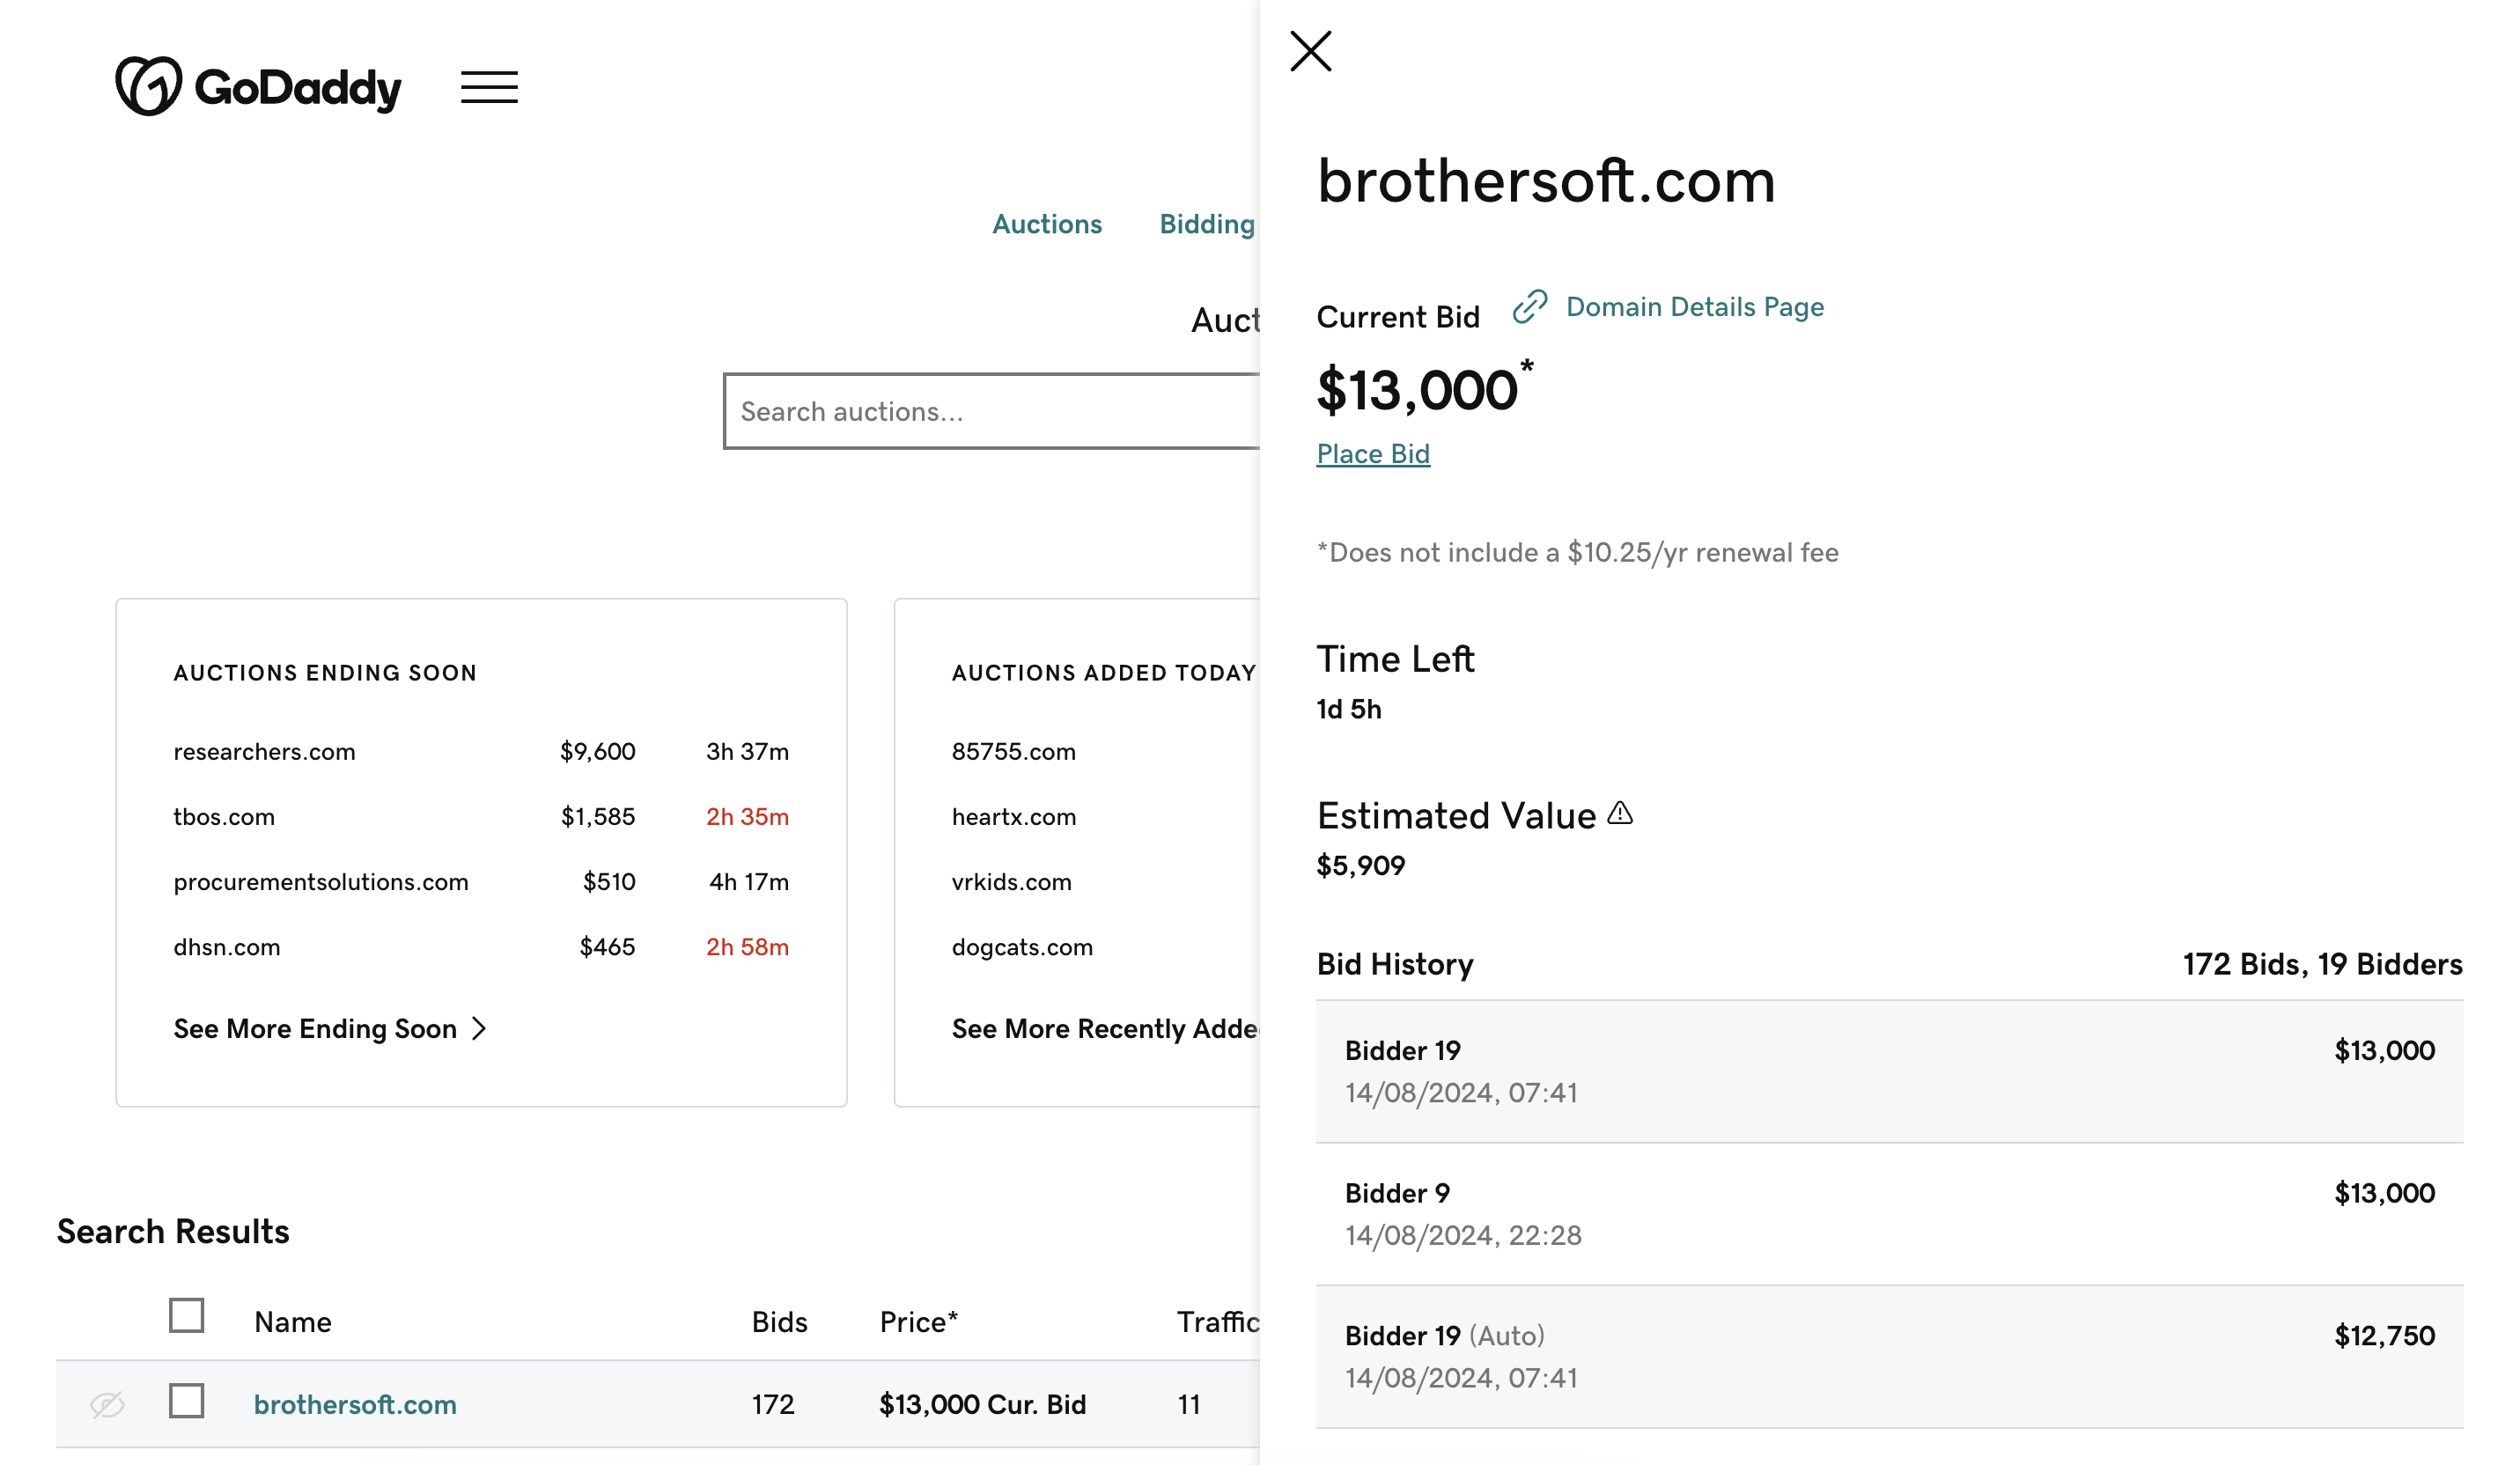Sort results by the Name column header
This screenshot has height=1465, width=2520.
click(292, 1322)
